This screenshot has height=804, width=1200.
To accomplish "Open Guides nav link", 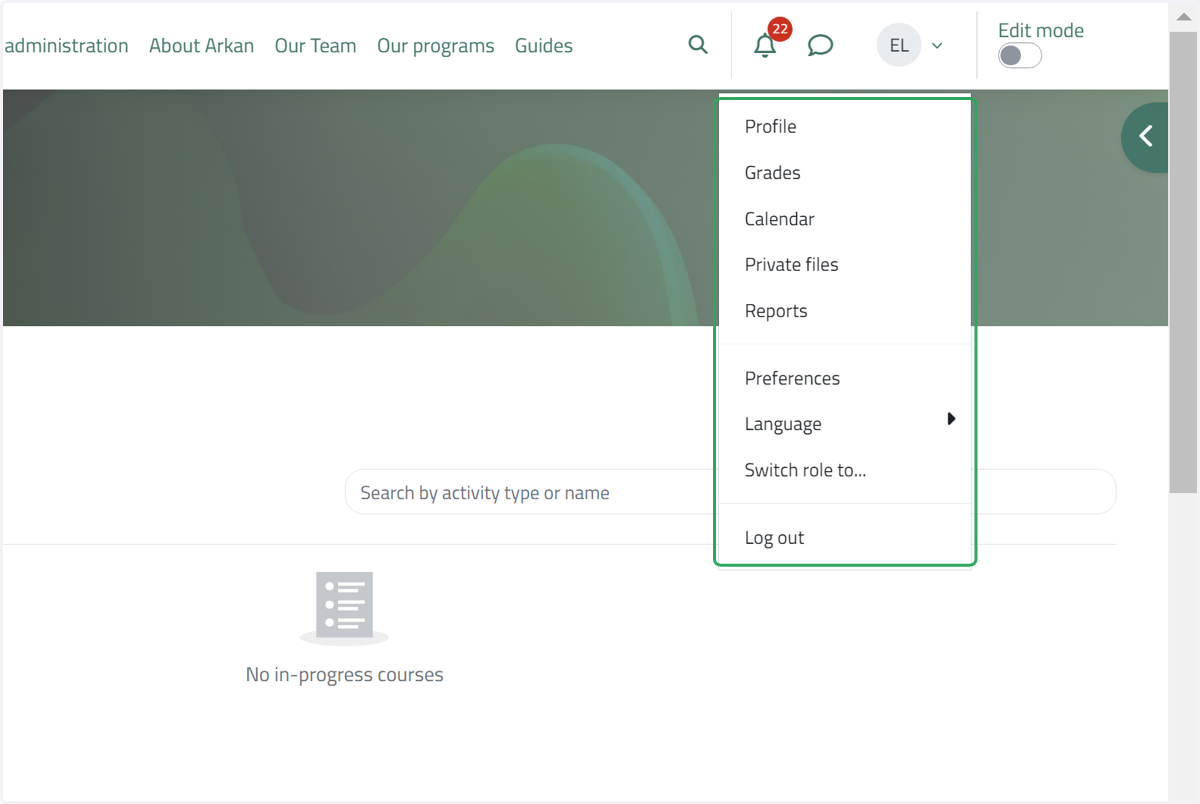I will (544, 46).
